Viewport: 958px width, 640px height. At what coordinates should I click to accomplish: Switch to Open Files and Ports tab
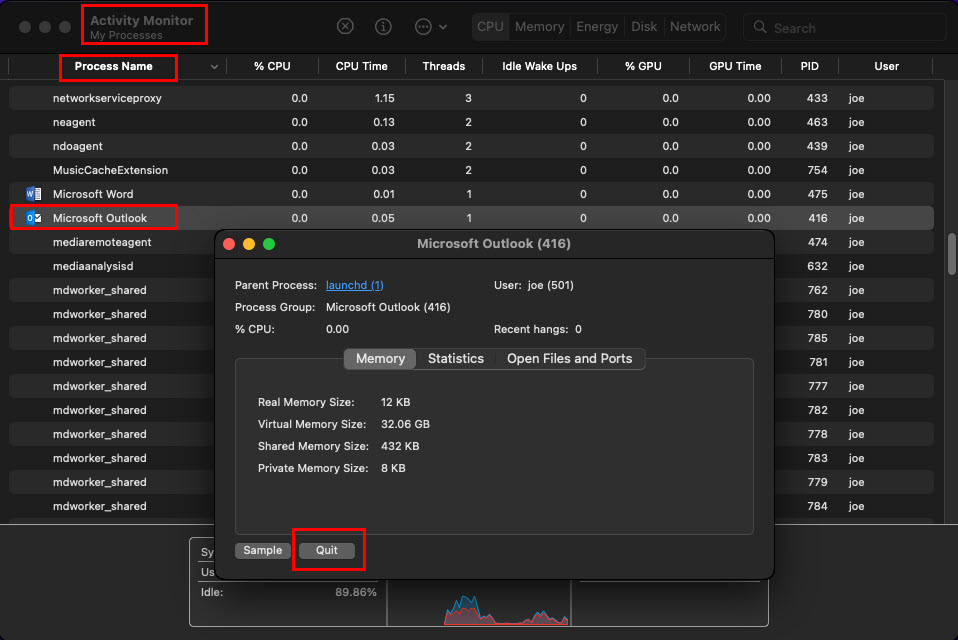coord(569,358)
